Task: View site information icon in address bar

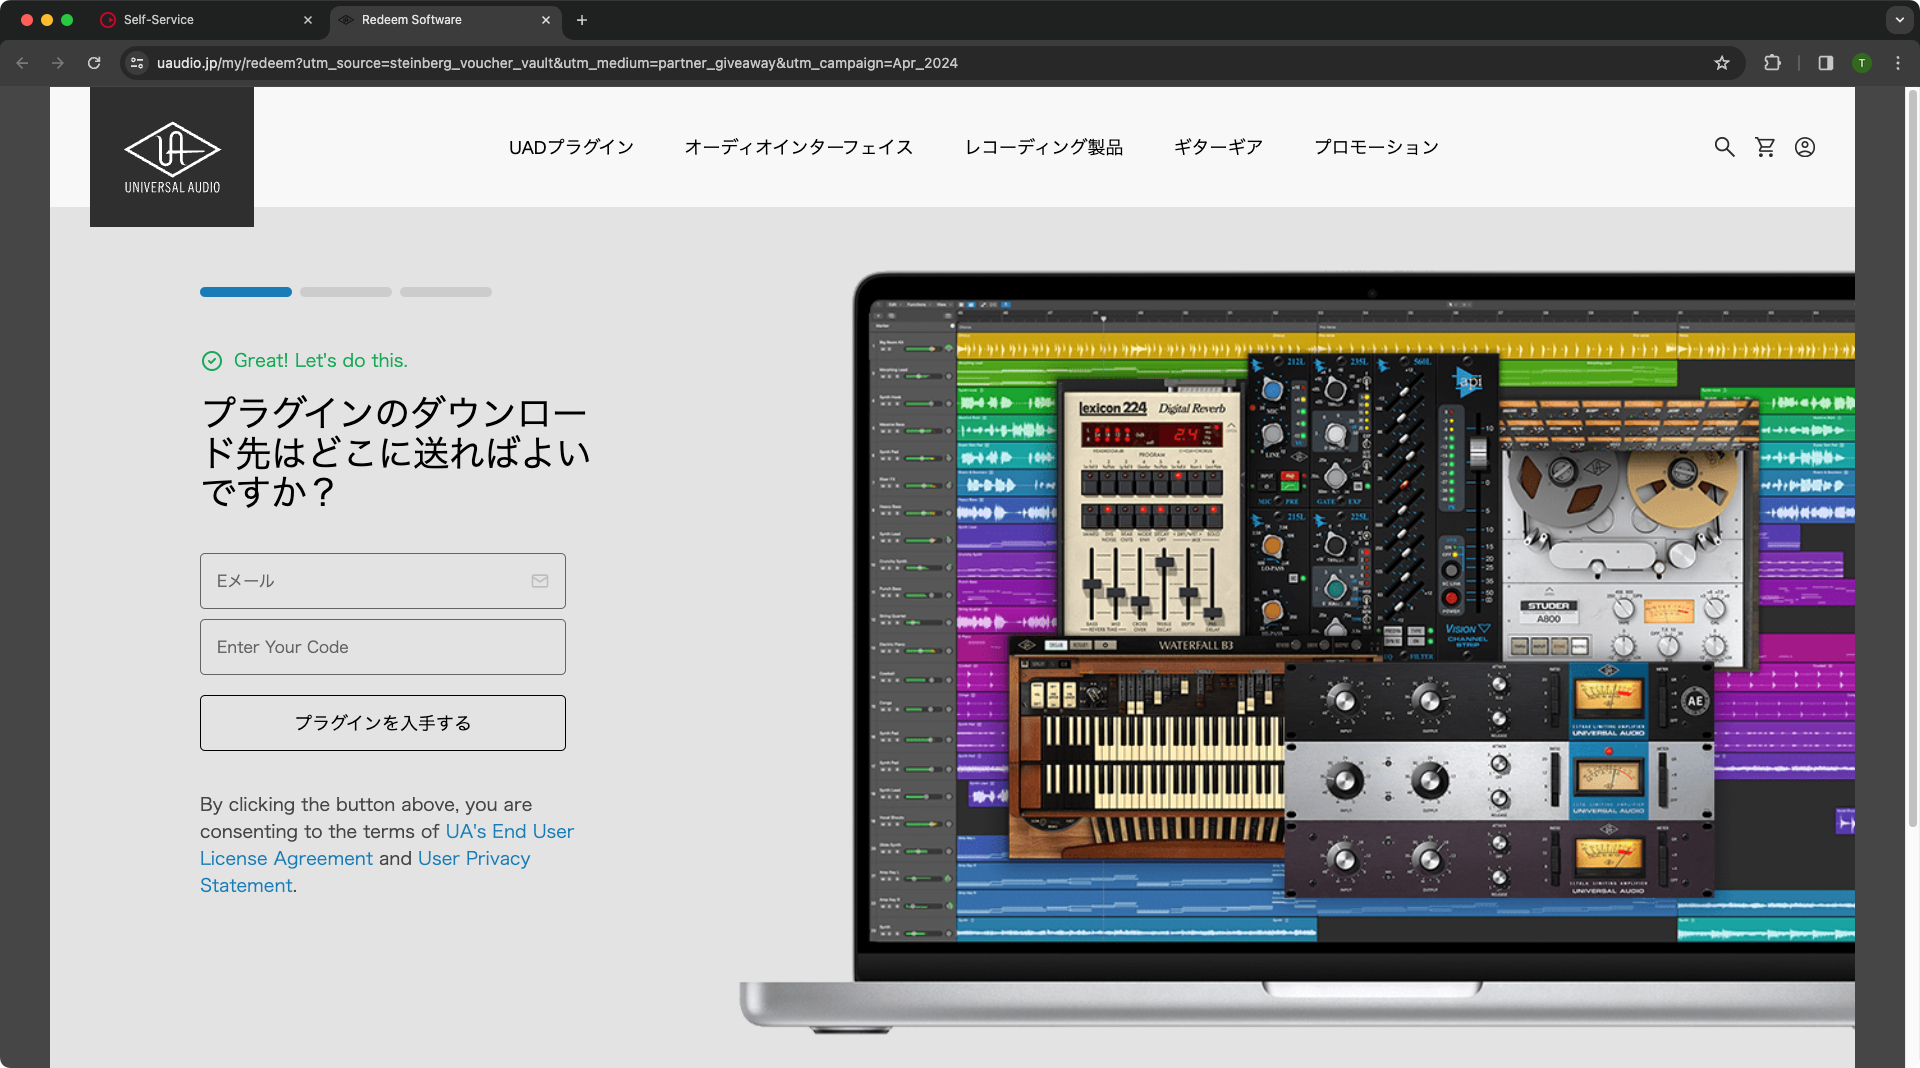Action: (137, 63)
